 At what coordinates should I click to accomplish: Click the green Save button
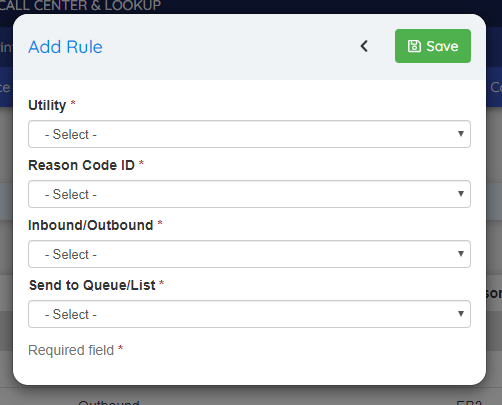click(x=433, y=46)
